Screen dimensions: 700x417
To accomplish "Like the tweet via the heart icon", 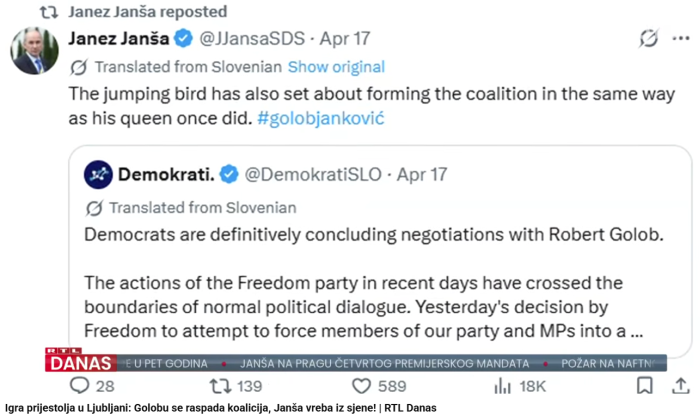I will (x=364, y=386).
